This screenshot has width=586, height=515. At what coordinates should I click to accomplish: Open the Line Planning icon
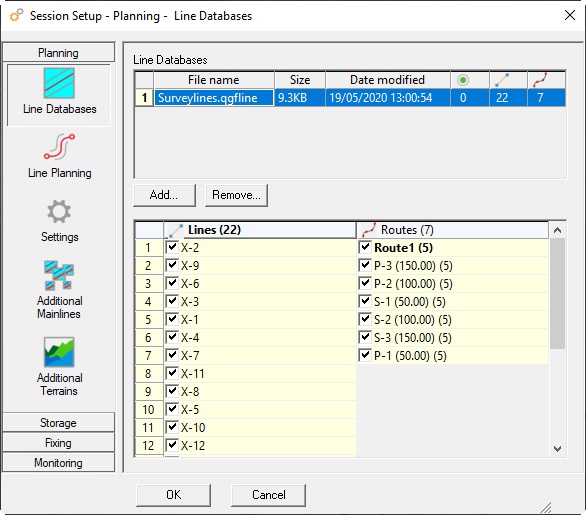[59, 147]
